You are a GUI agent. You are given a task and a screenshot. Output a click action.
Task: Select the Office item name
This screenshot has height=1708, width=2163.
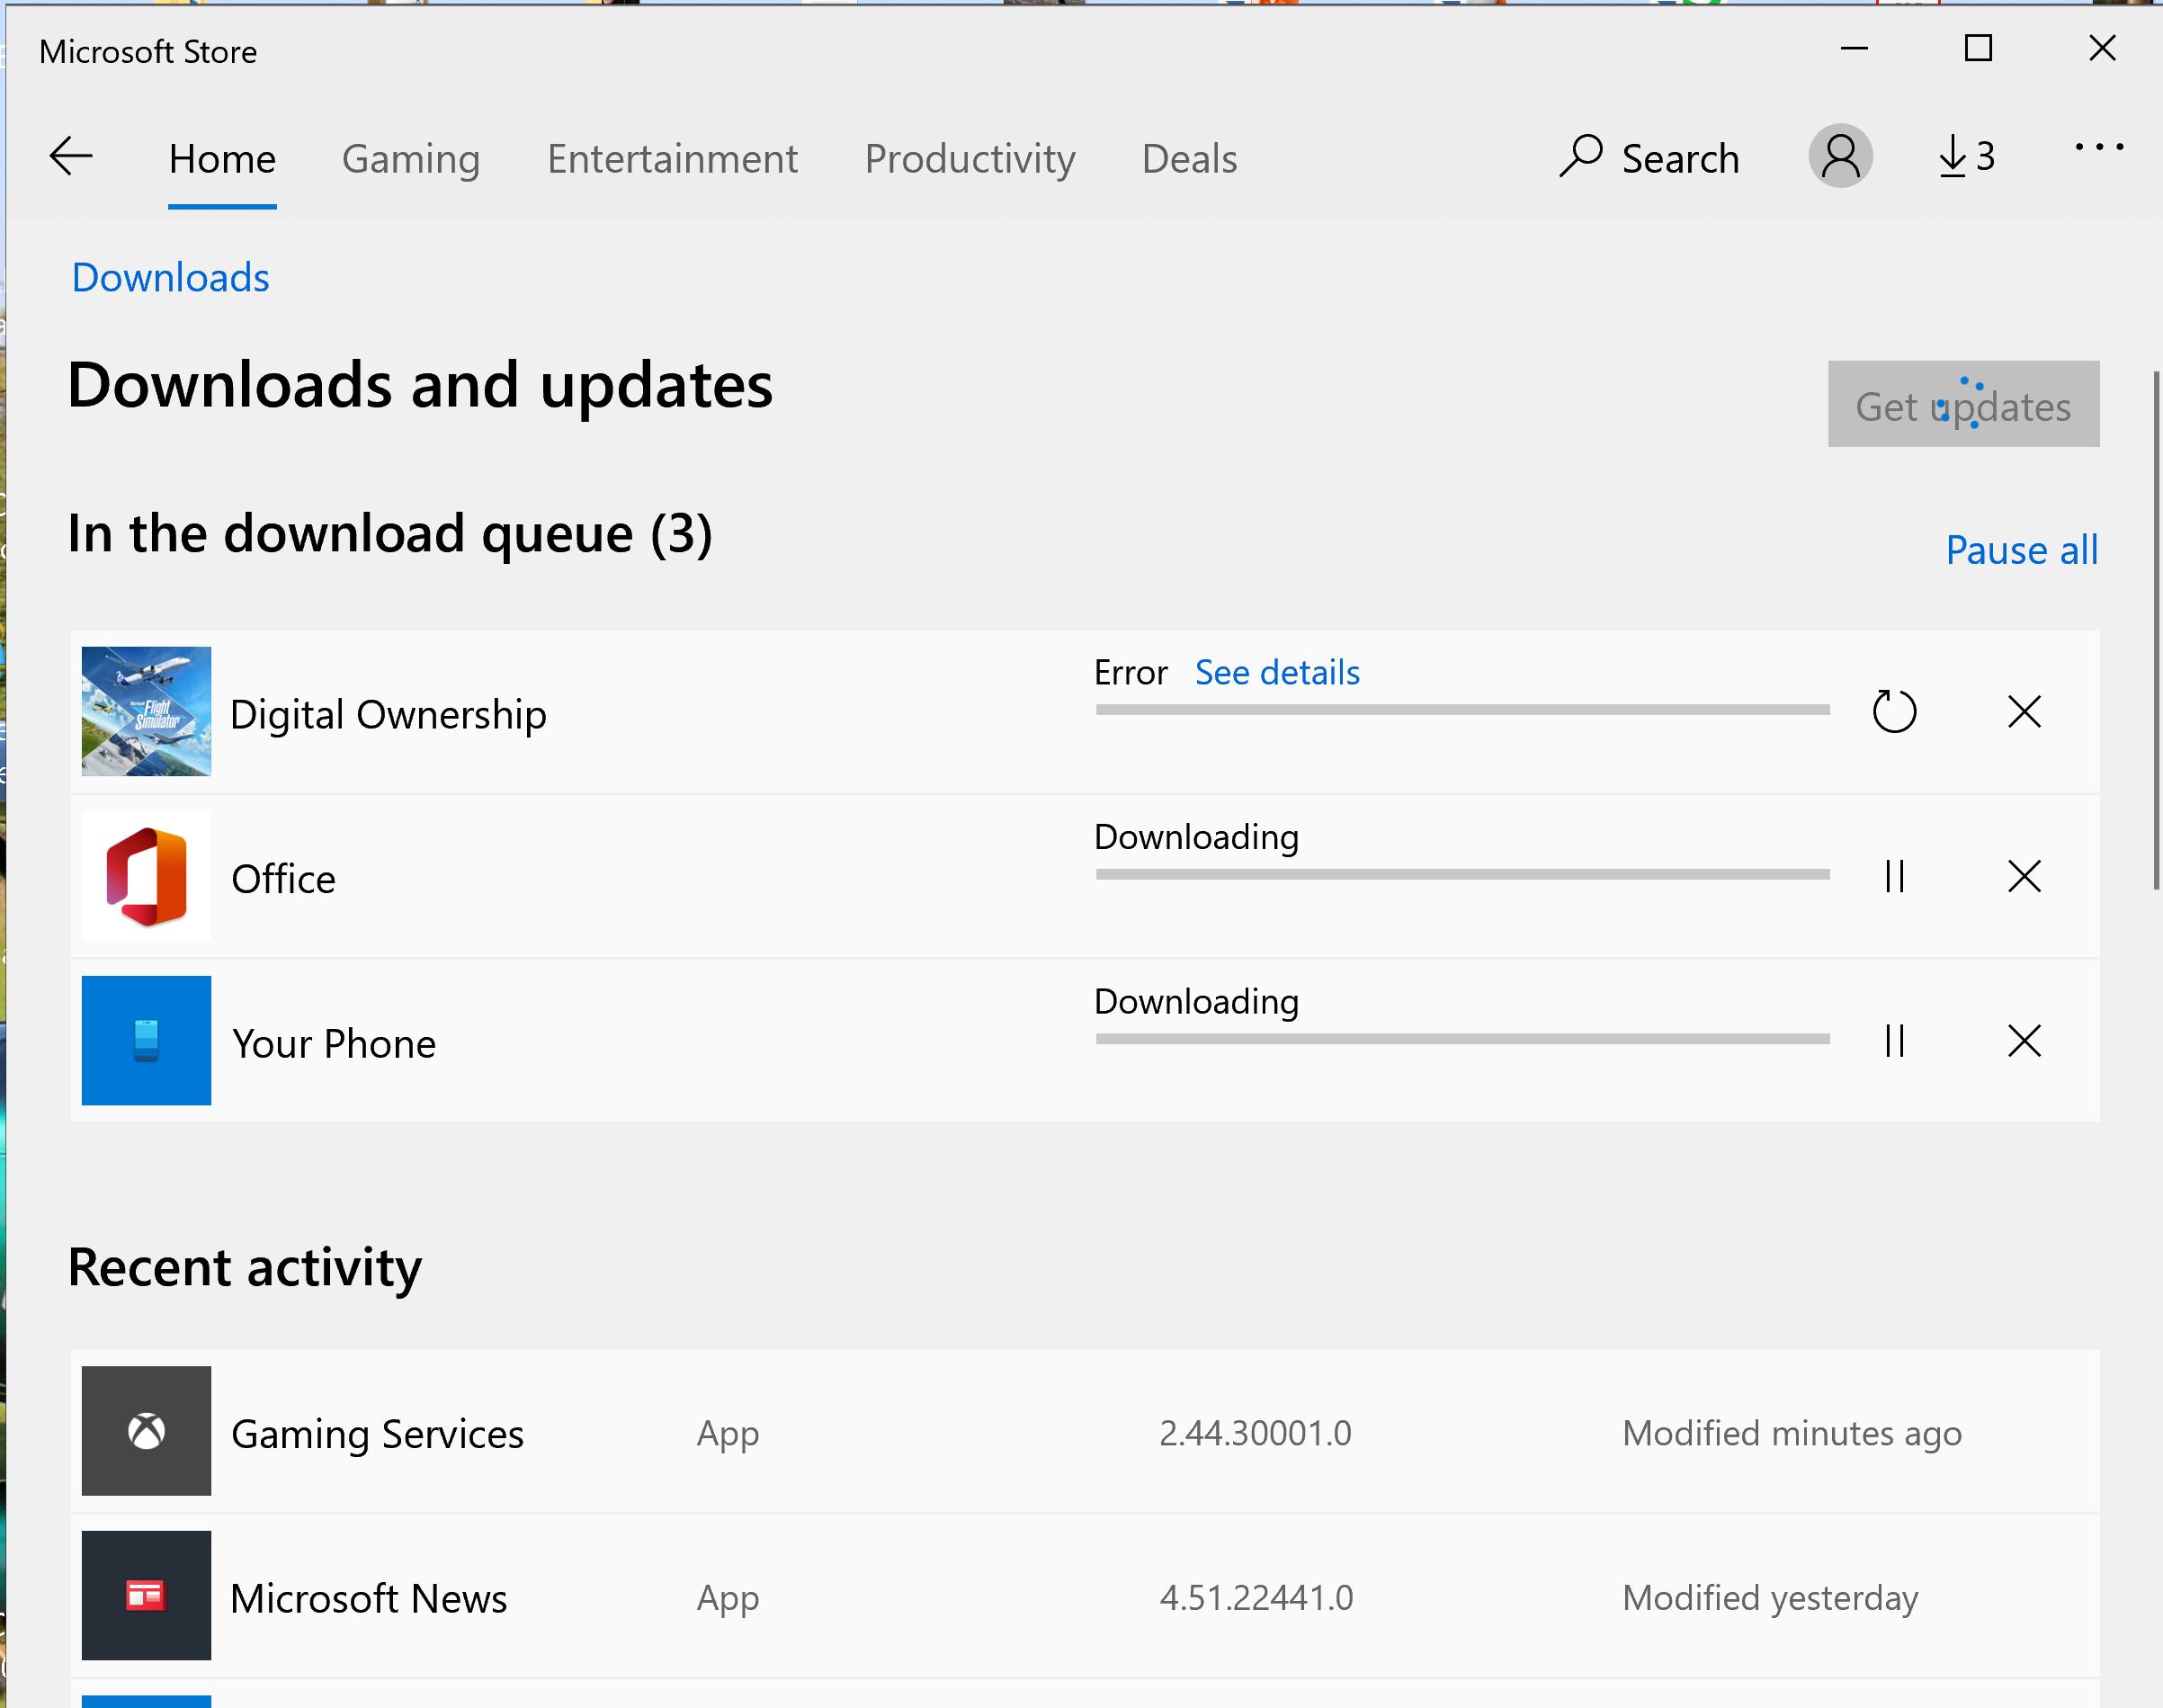click(x=283, y=879)
